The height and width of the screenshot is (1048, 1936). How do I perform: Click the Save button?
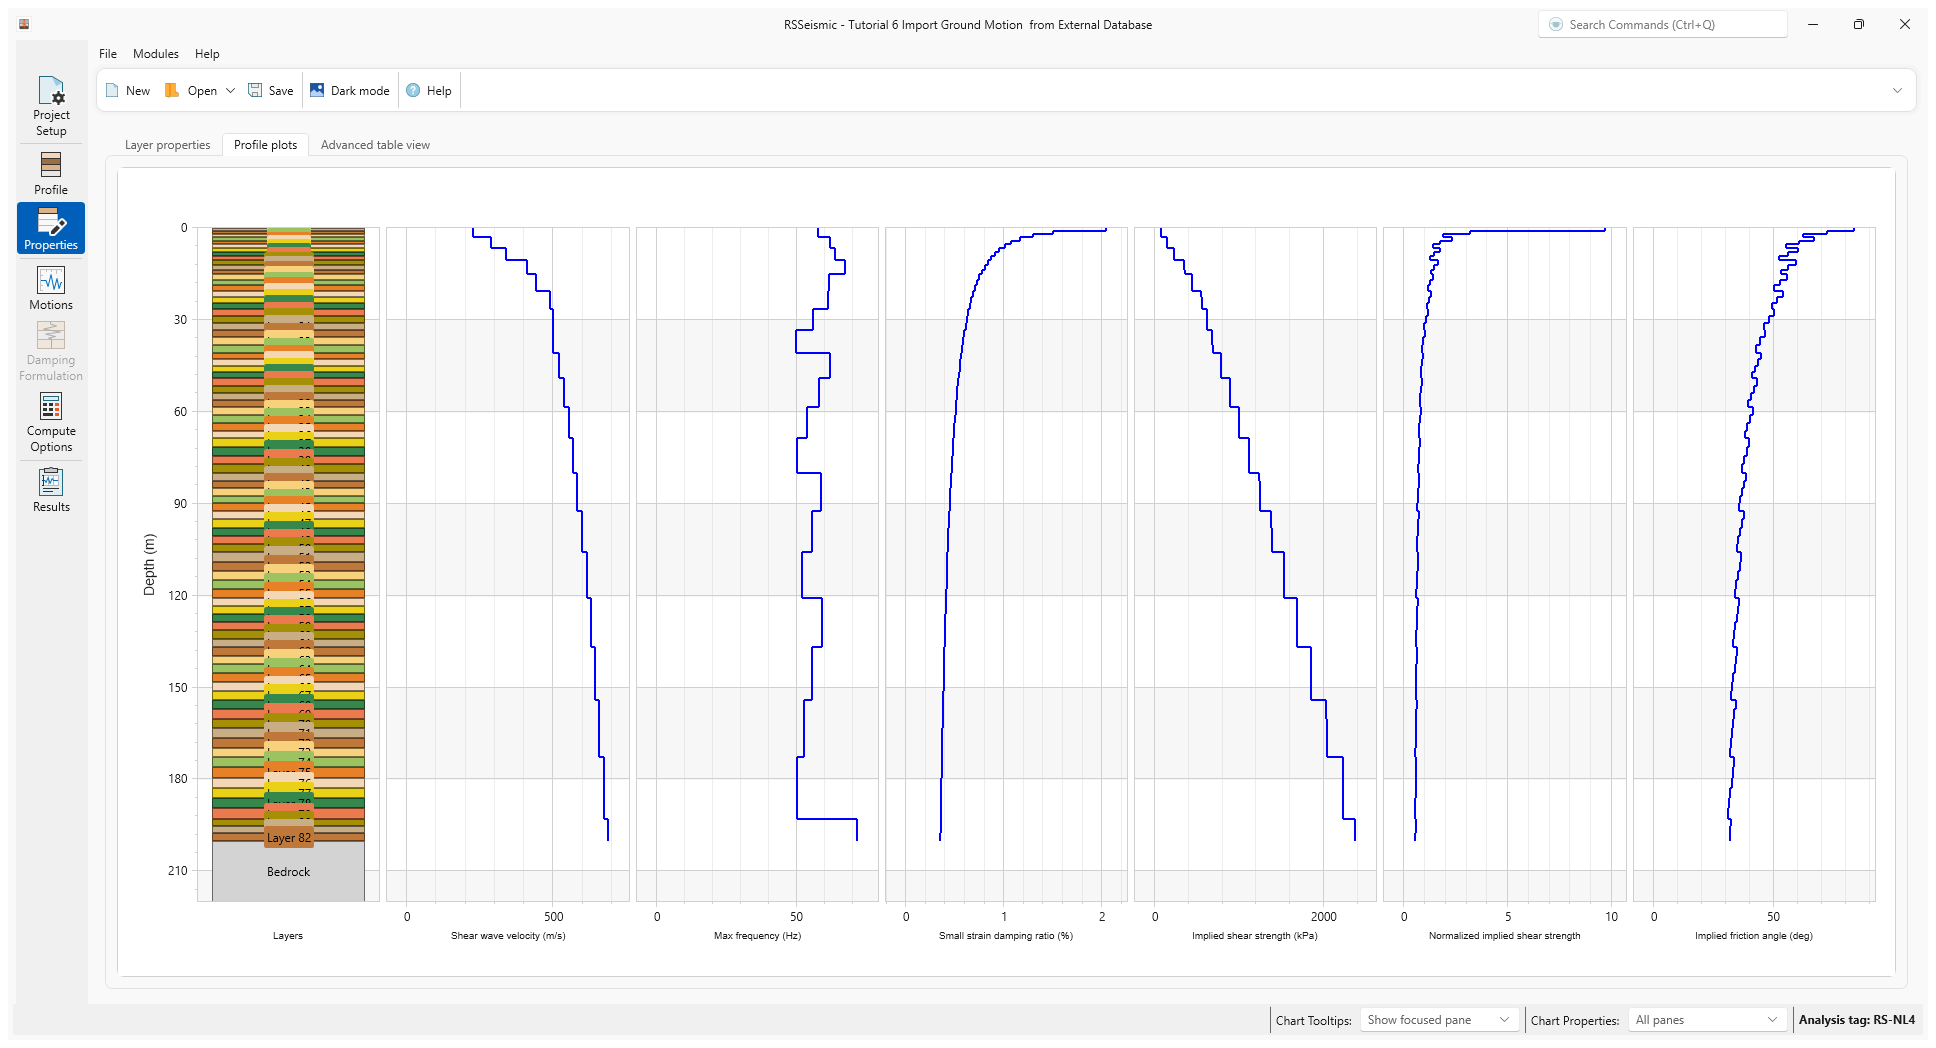coord(270,90)
